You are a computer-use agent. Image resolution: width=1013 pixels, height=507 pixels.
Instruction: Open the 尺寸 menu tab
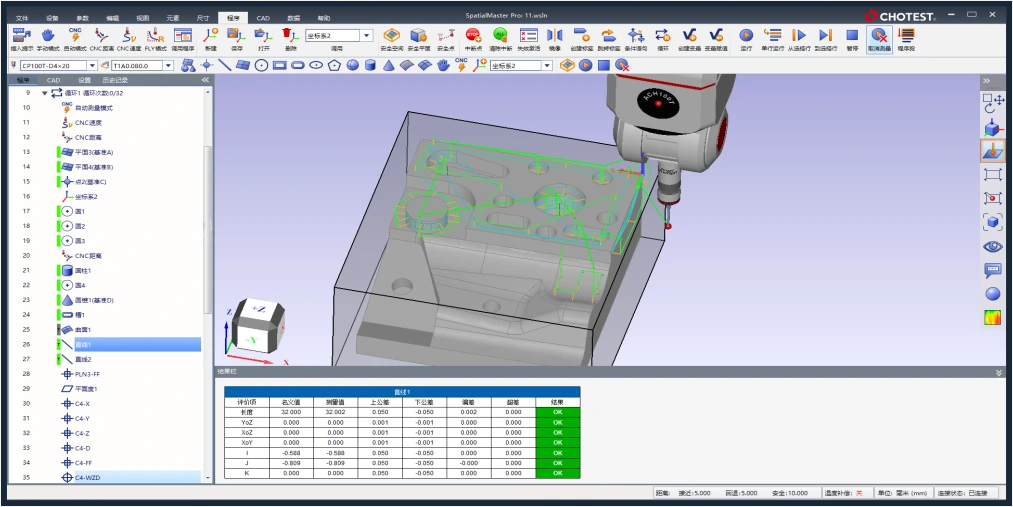(x=202, y=18)
